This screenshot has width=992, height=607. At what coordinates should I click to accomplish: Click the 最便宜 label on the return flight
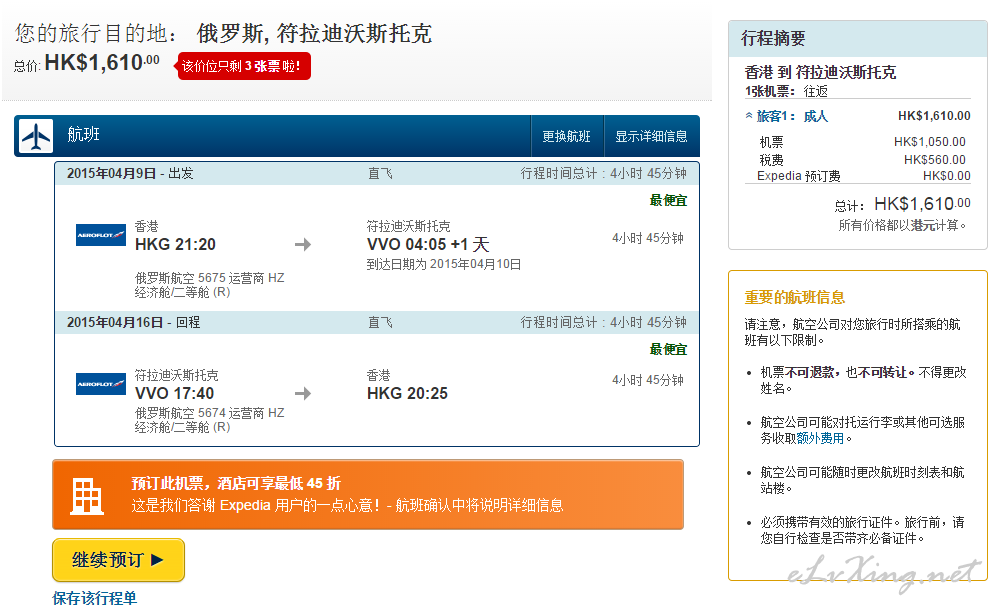pos(668,349)
